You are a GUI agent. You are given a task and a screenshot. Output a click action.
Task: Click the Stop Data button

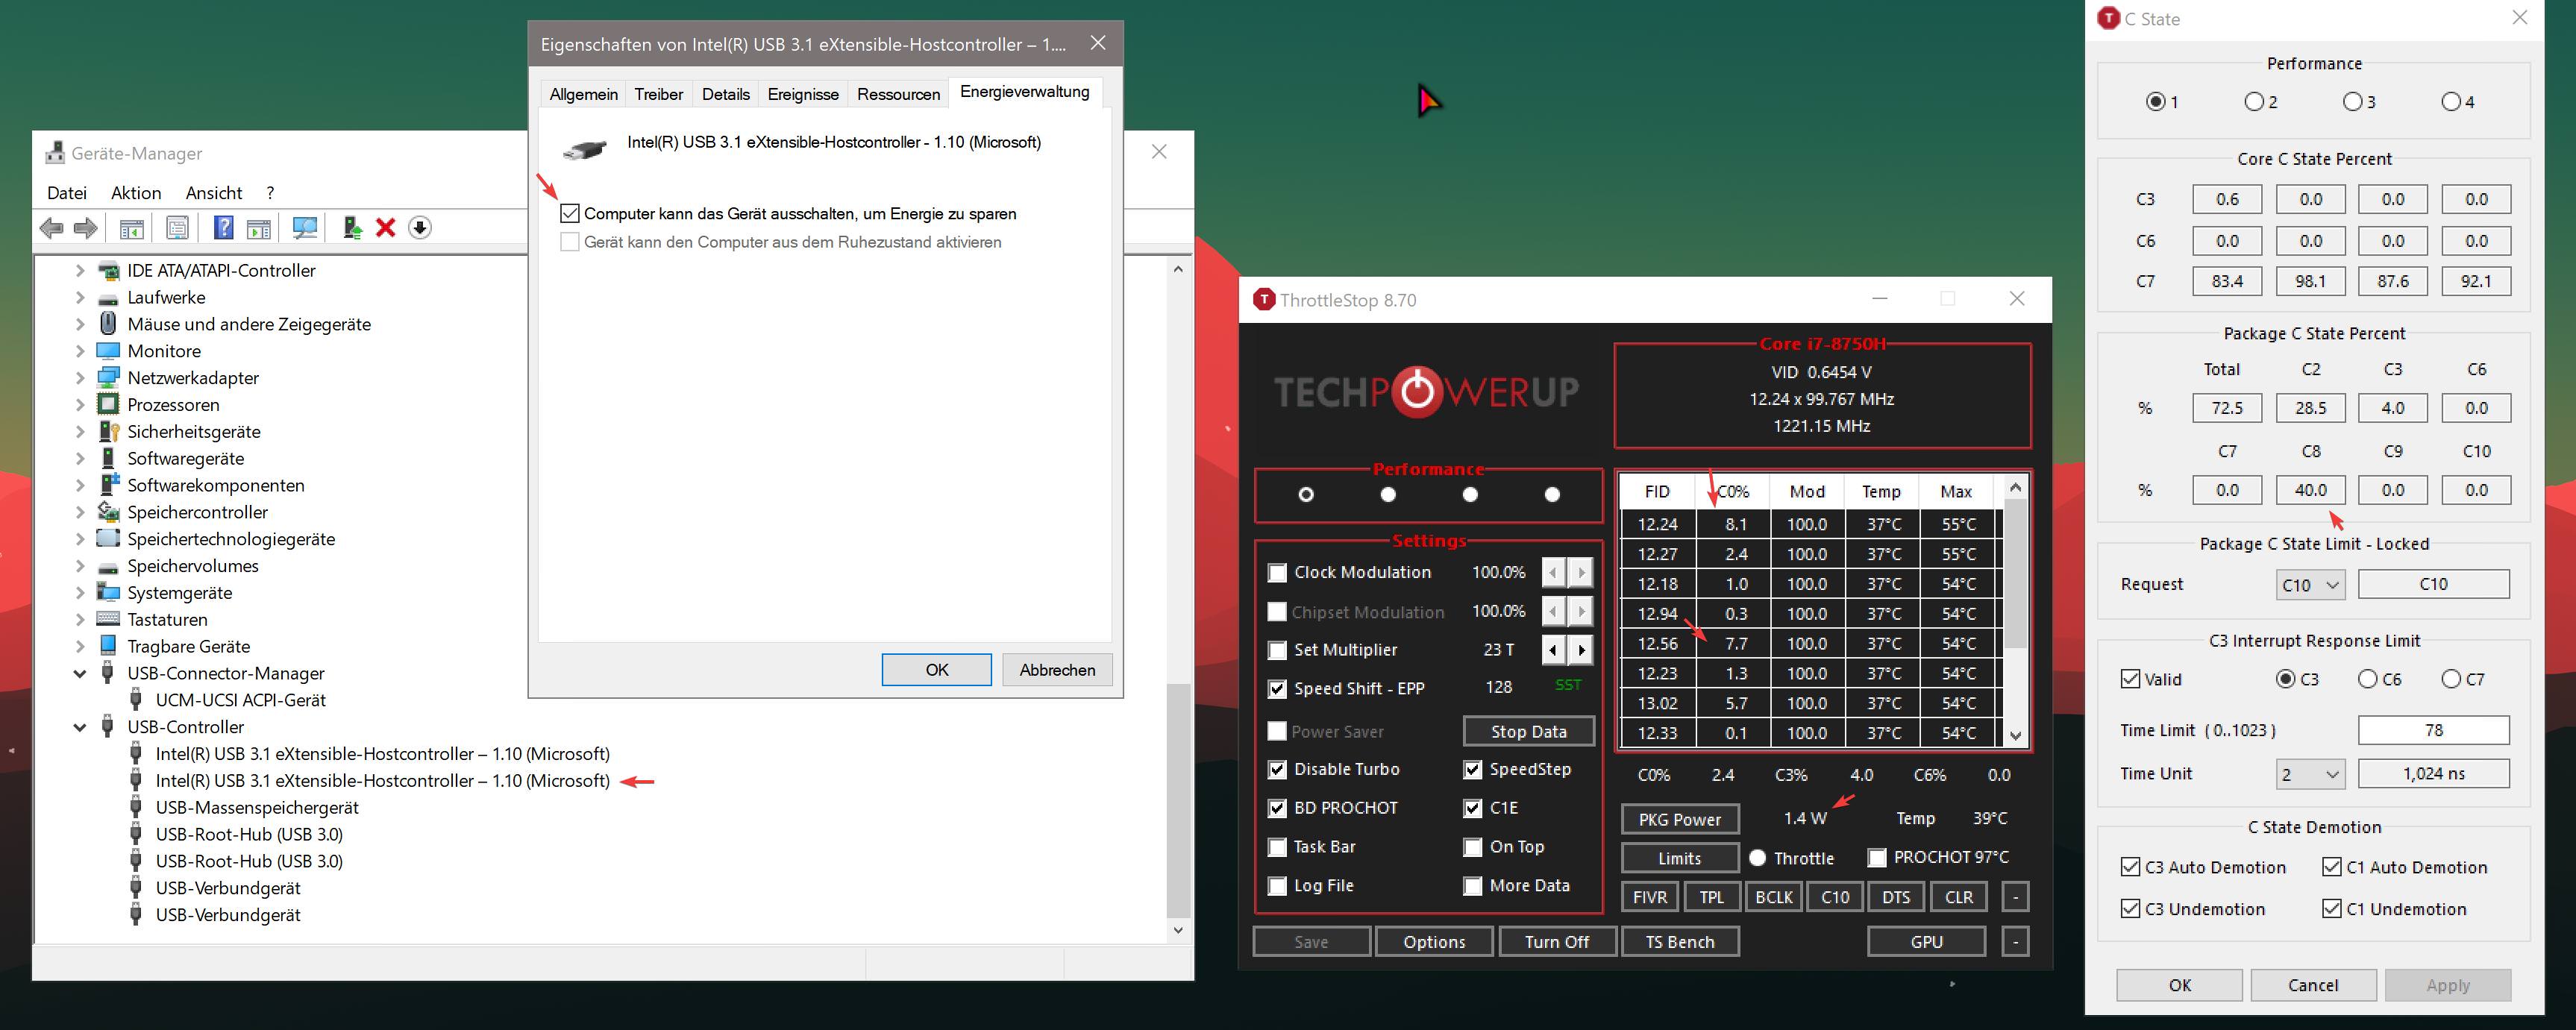tap(1528, 732)
